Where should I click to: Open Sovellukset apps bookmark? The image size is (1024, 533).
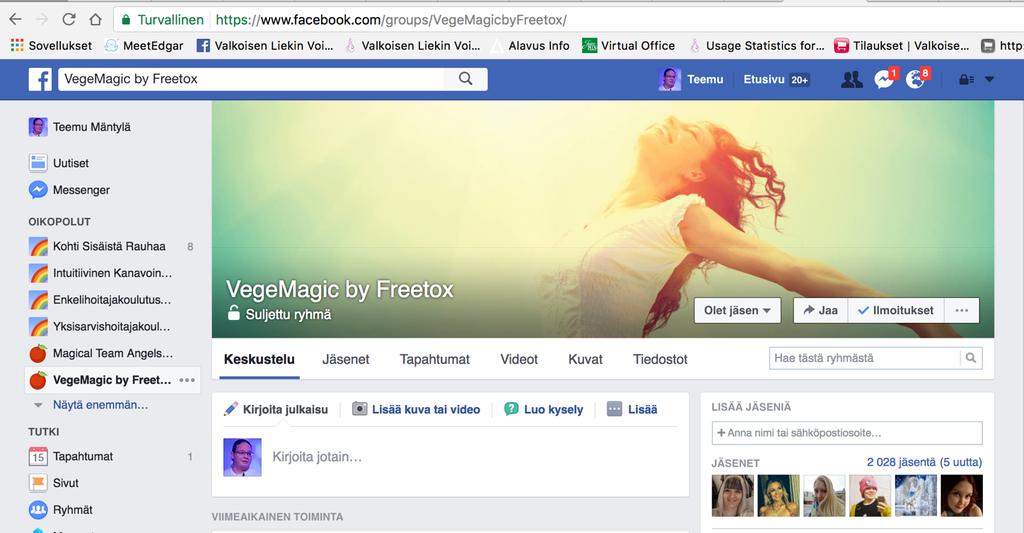pos(51,46)
